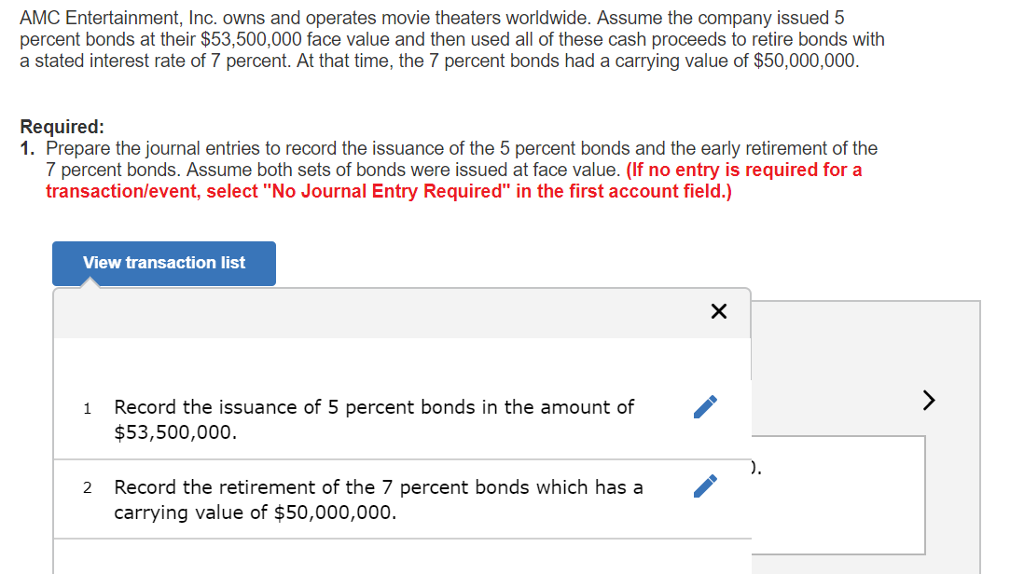Click the AMC Entertainment problem description paragraph

(452, 39)
